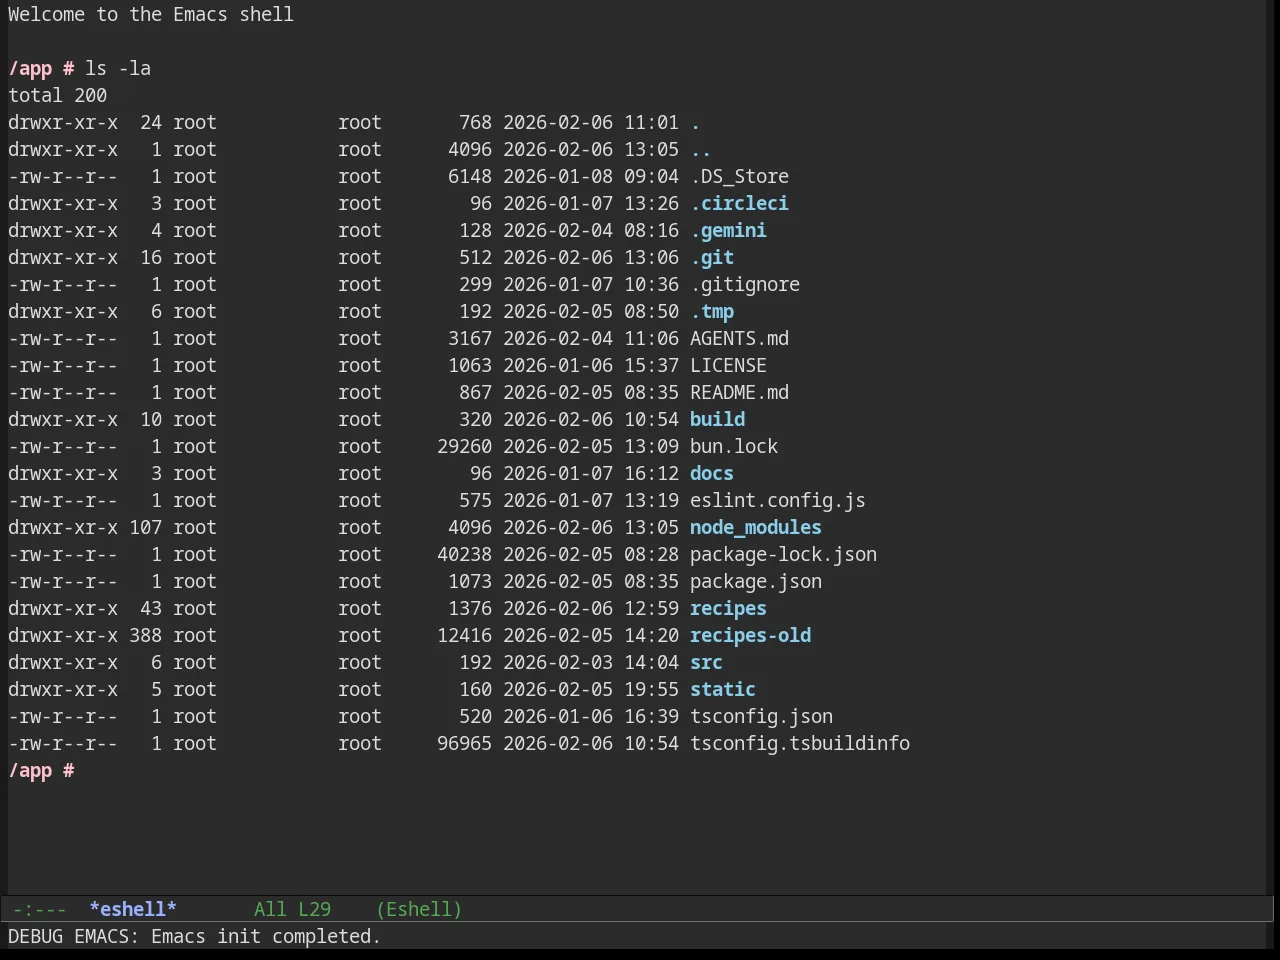Click the All L29 position indicator
Image resolution: width=1280 pixels, height=960 pixels.
(292, 909)
